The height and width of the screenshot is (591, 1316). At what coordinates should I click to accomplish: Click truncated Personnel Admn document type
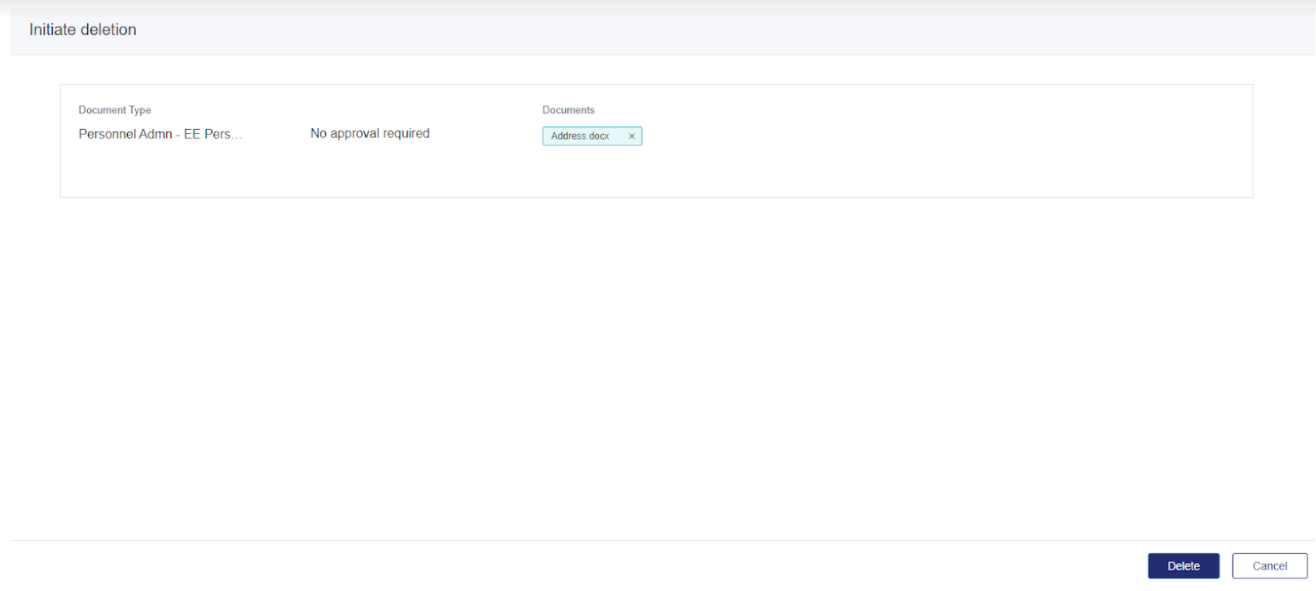(160, 134)
